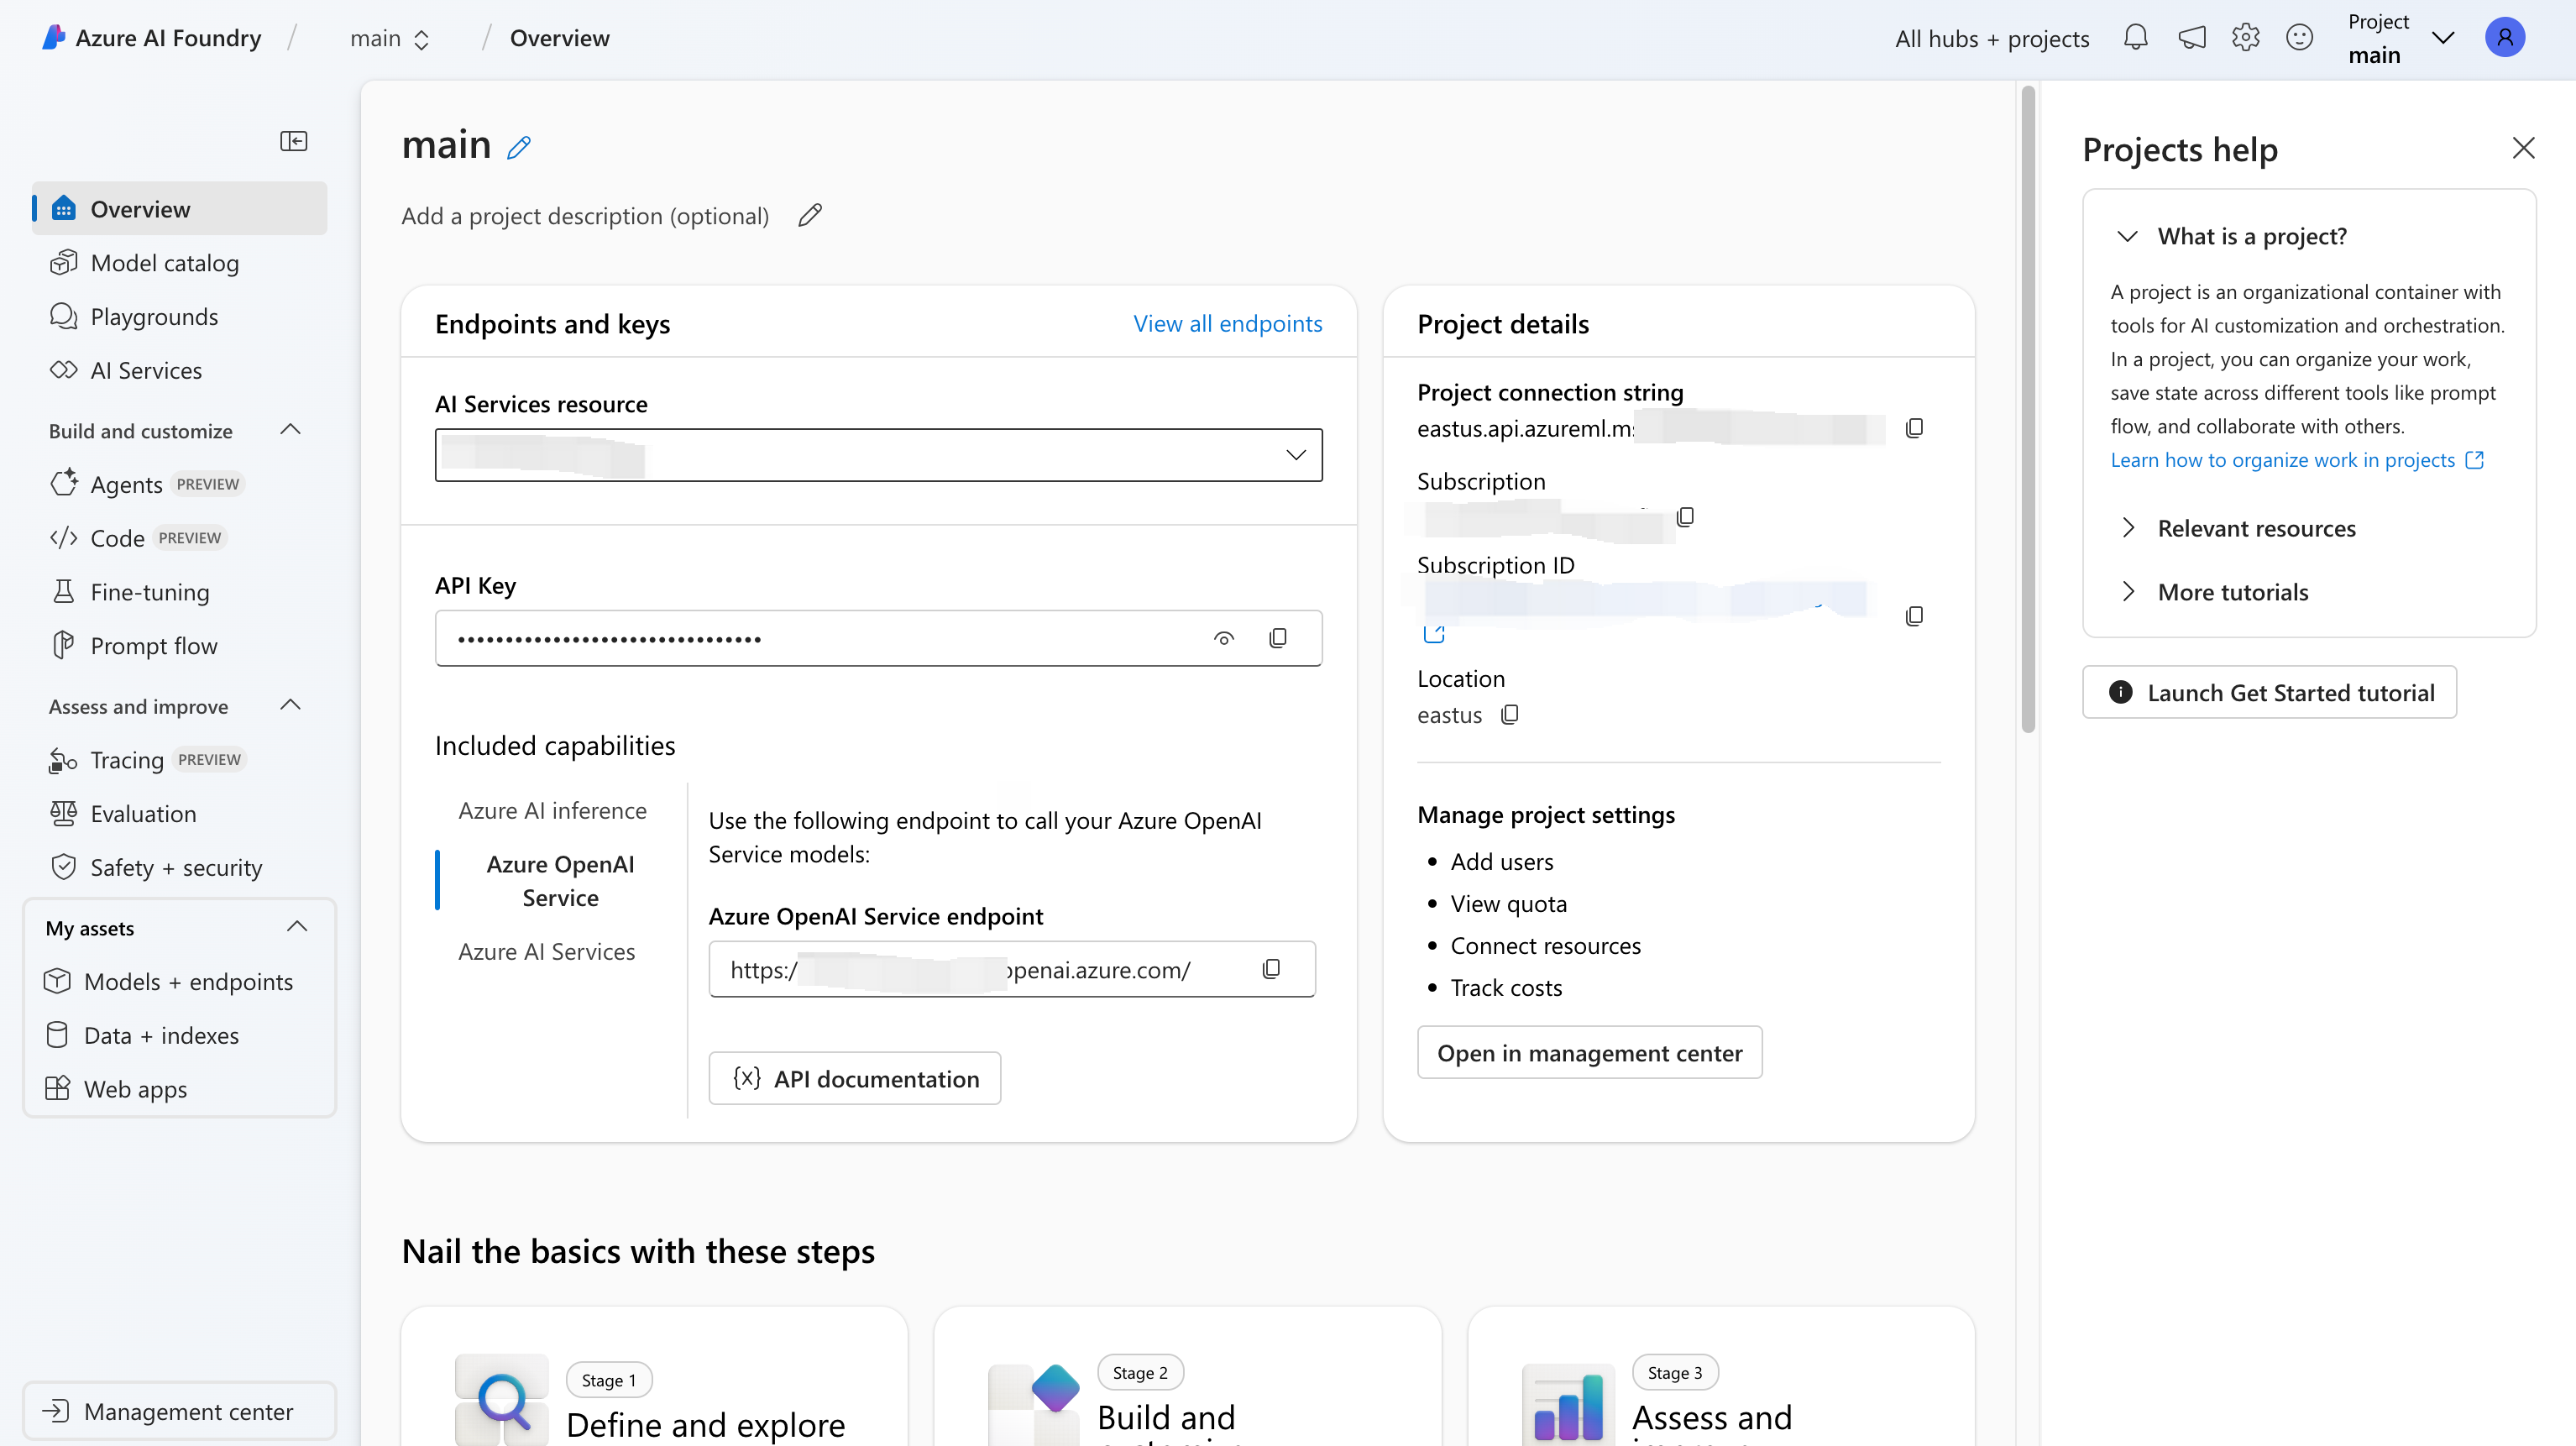Open the API documentation button

coord(854,1078)
